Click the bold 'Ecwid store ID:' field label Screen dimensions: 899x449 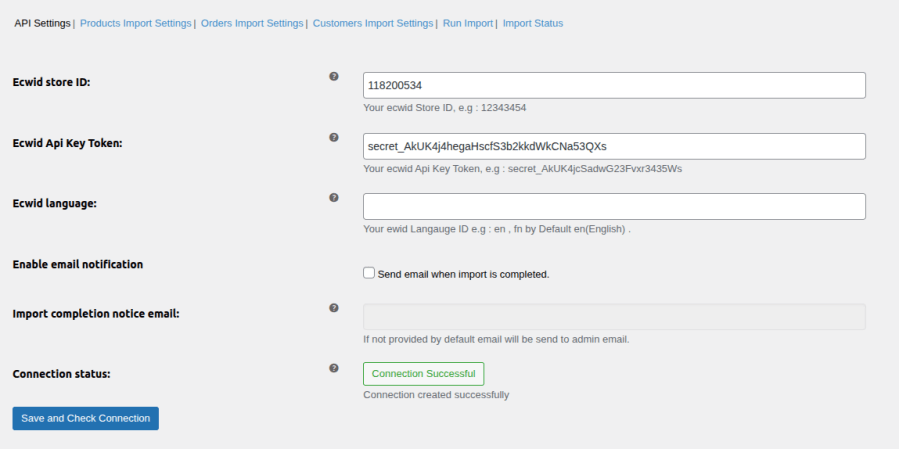coord(51,82)
